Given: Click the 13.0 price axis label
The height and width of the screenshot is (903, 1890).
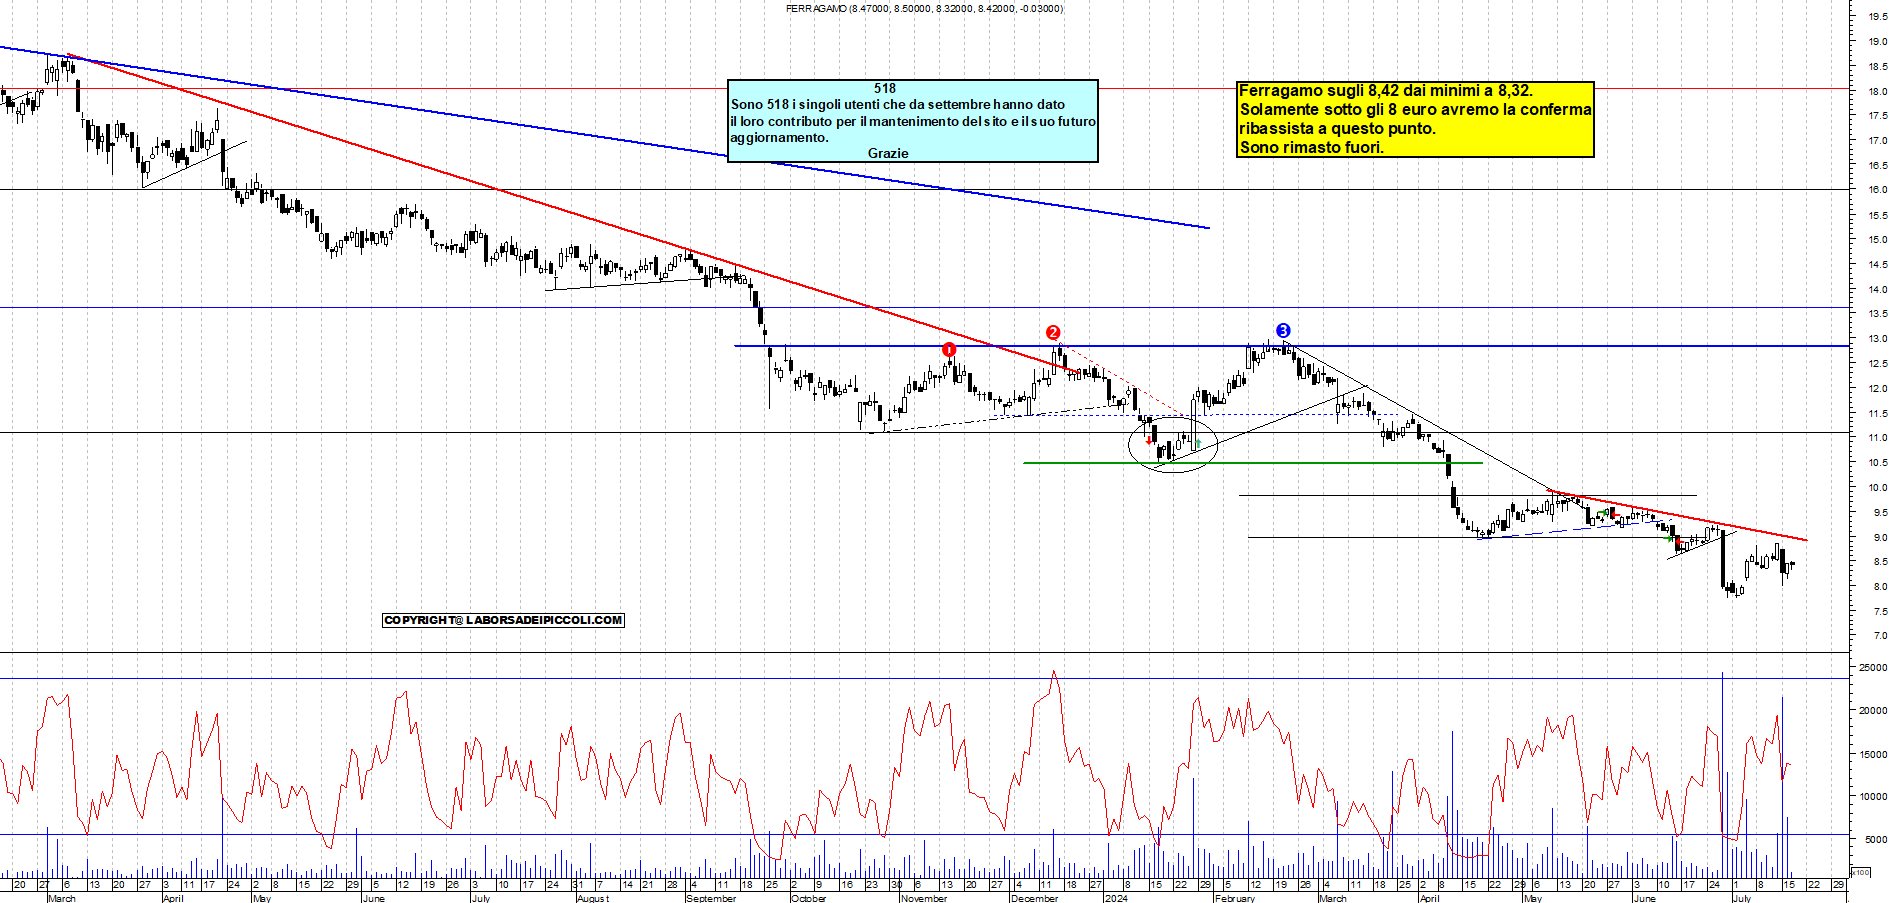Looking at the screenshot, I should 1877,339.
